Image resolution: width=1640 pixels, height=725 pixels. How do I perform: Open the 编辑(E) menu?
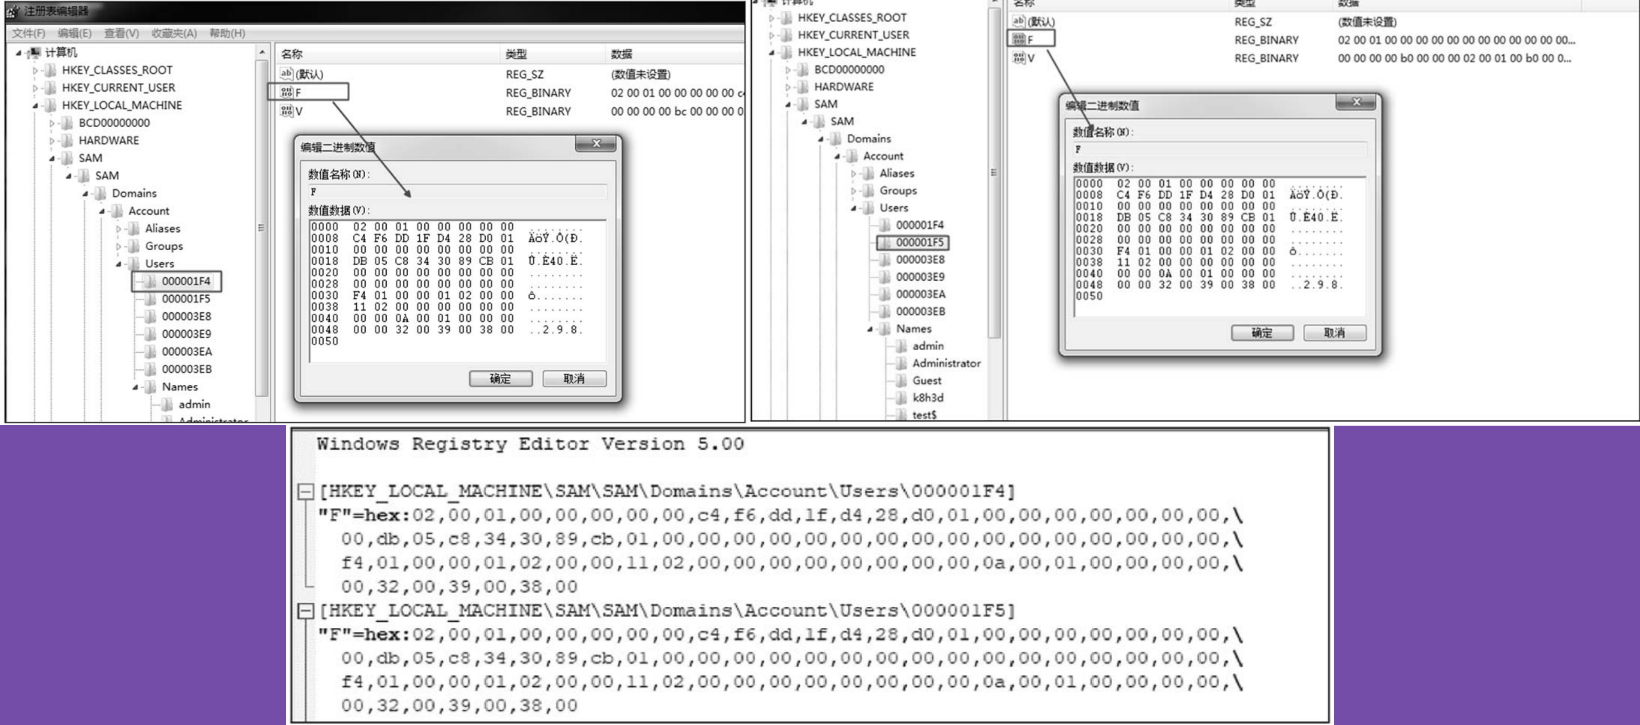click(74, 33)
